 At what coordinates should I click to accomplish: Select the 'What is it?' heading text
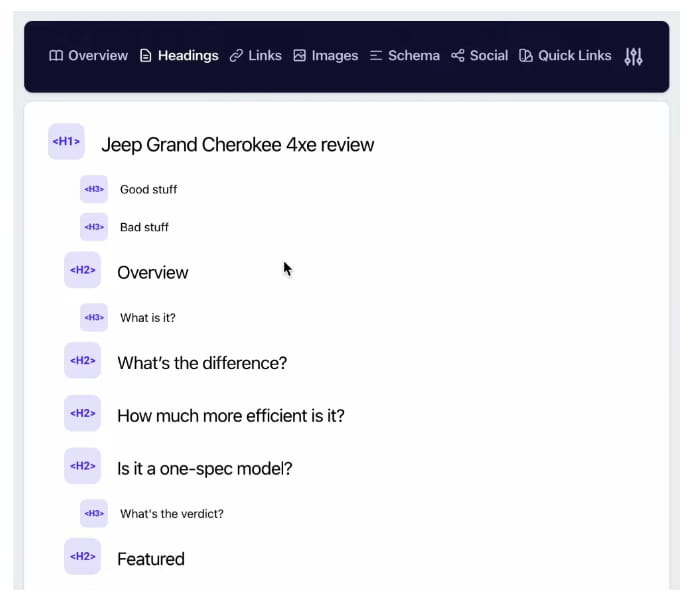pyautogui.click(x=148, y=318)
